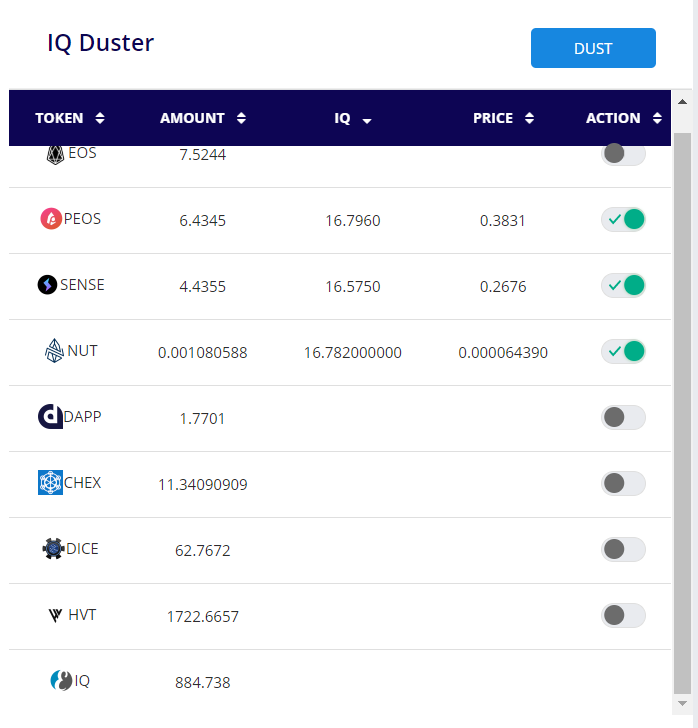Screen dimensions: 698x728
Task: Click the scrollbar down arrow
Action: click(682, 703)
